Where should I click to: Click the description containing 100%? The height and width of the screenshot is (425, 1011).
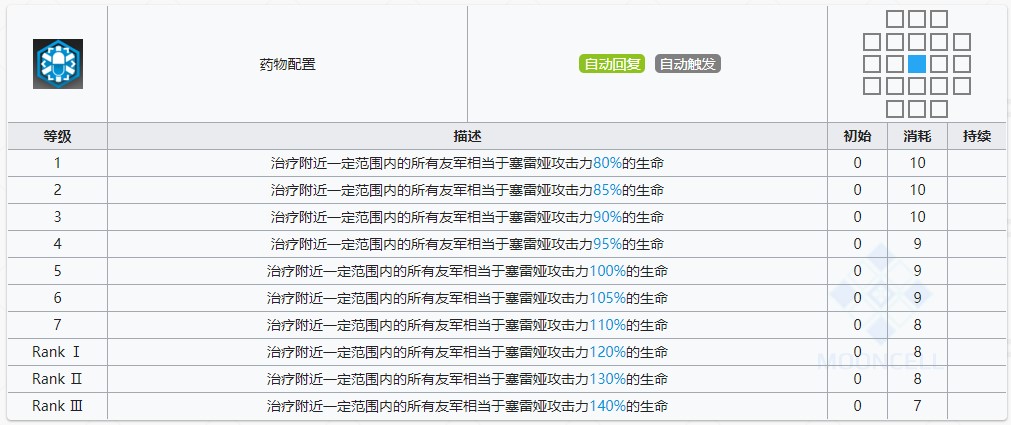467,272
